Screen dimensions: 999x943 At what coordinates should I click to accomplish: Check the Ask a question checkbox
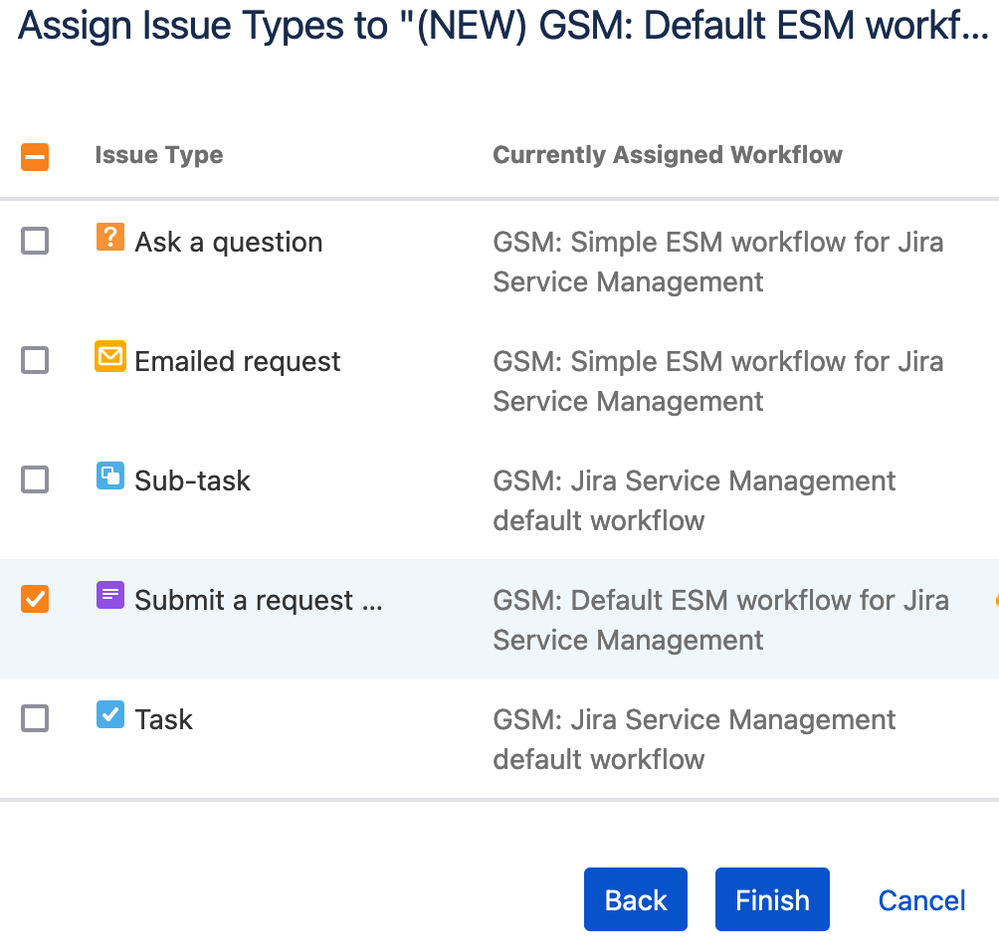[35, 241]
